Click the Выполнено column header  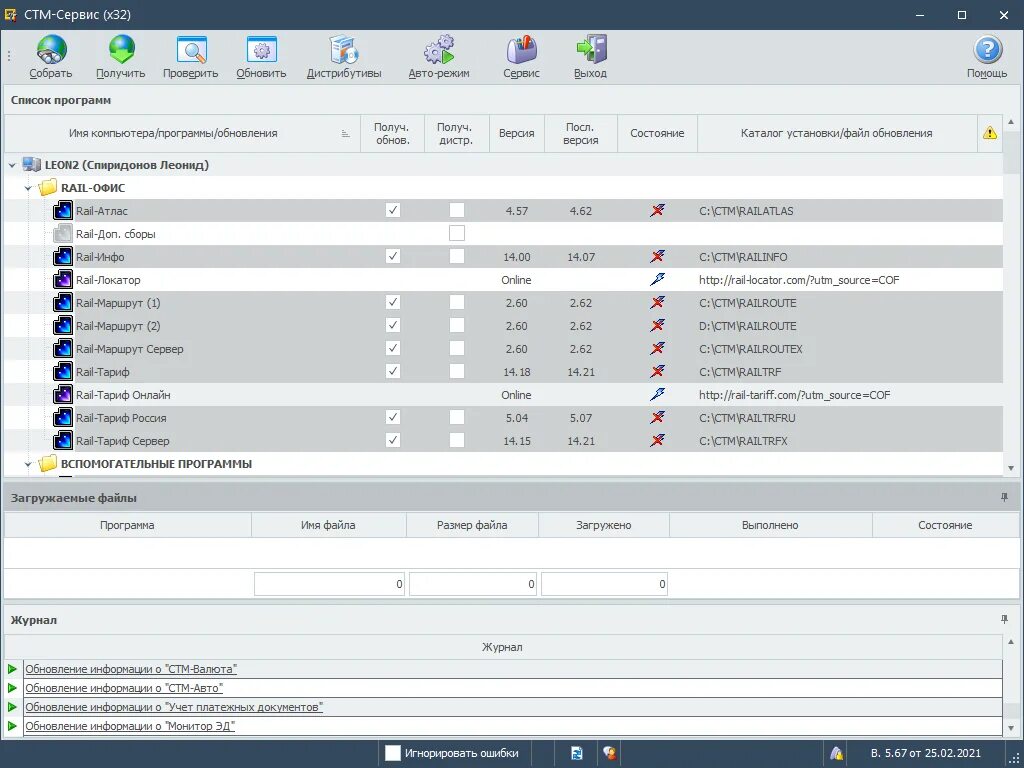click(770, 525)
